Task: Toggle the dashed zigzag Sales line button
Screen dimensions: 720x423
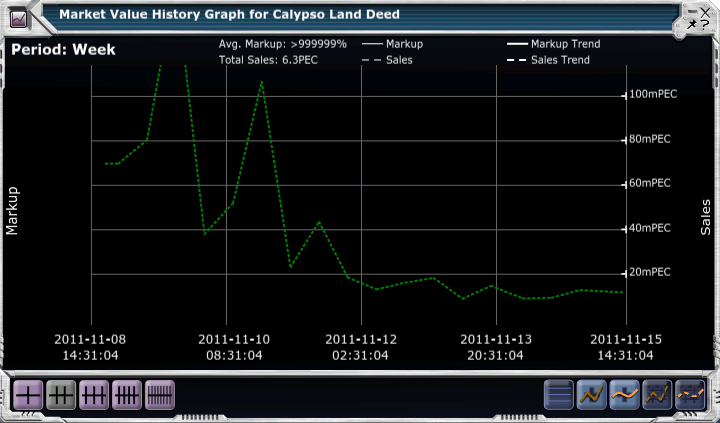Action: pyautogui.click(x=658, y=395)
